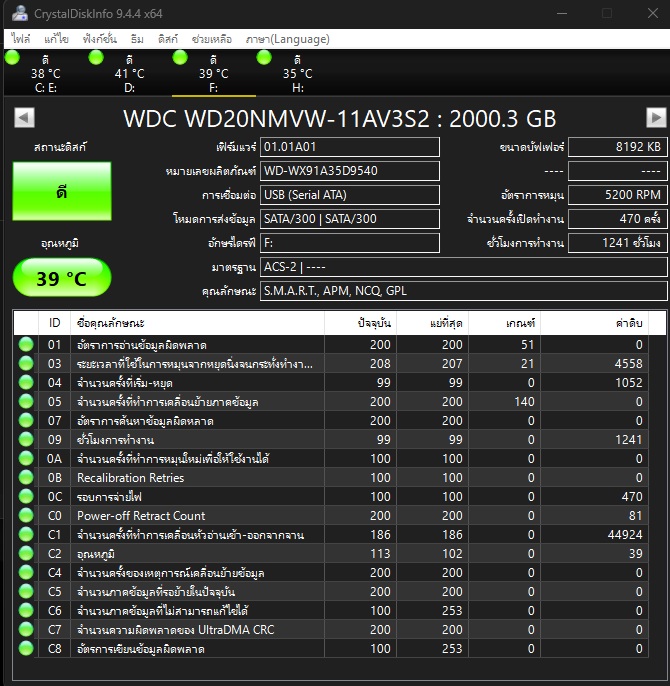Image resolution: width=670 pixels, height=686 pixels.
Task: Open the ภาษา(Language) menu
Action: (288, 39)
